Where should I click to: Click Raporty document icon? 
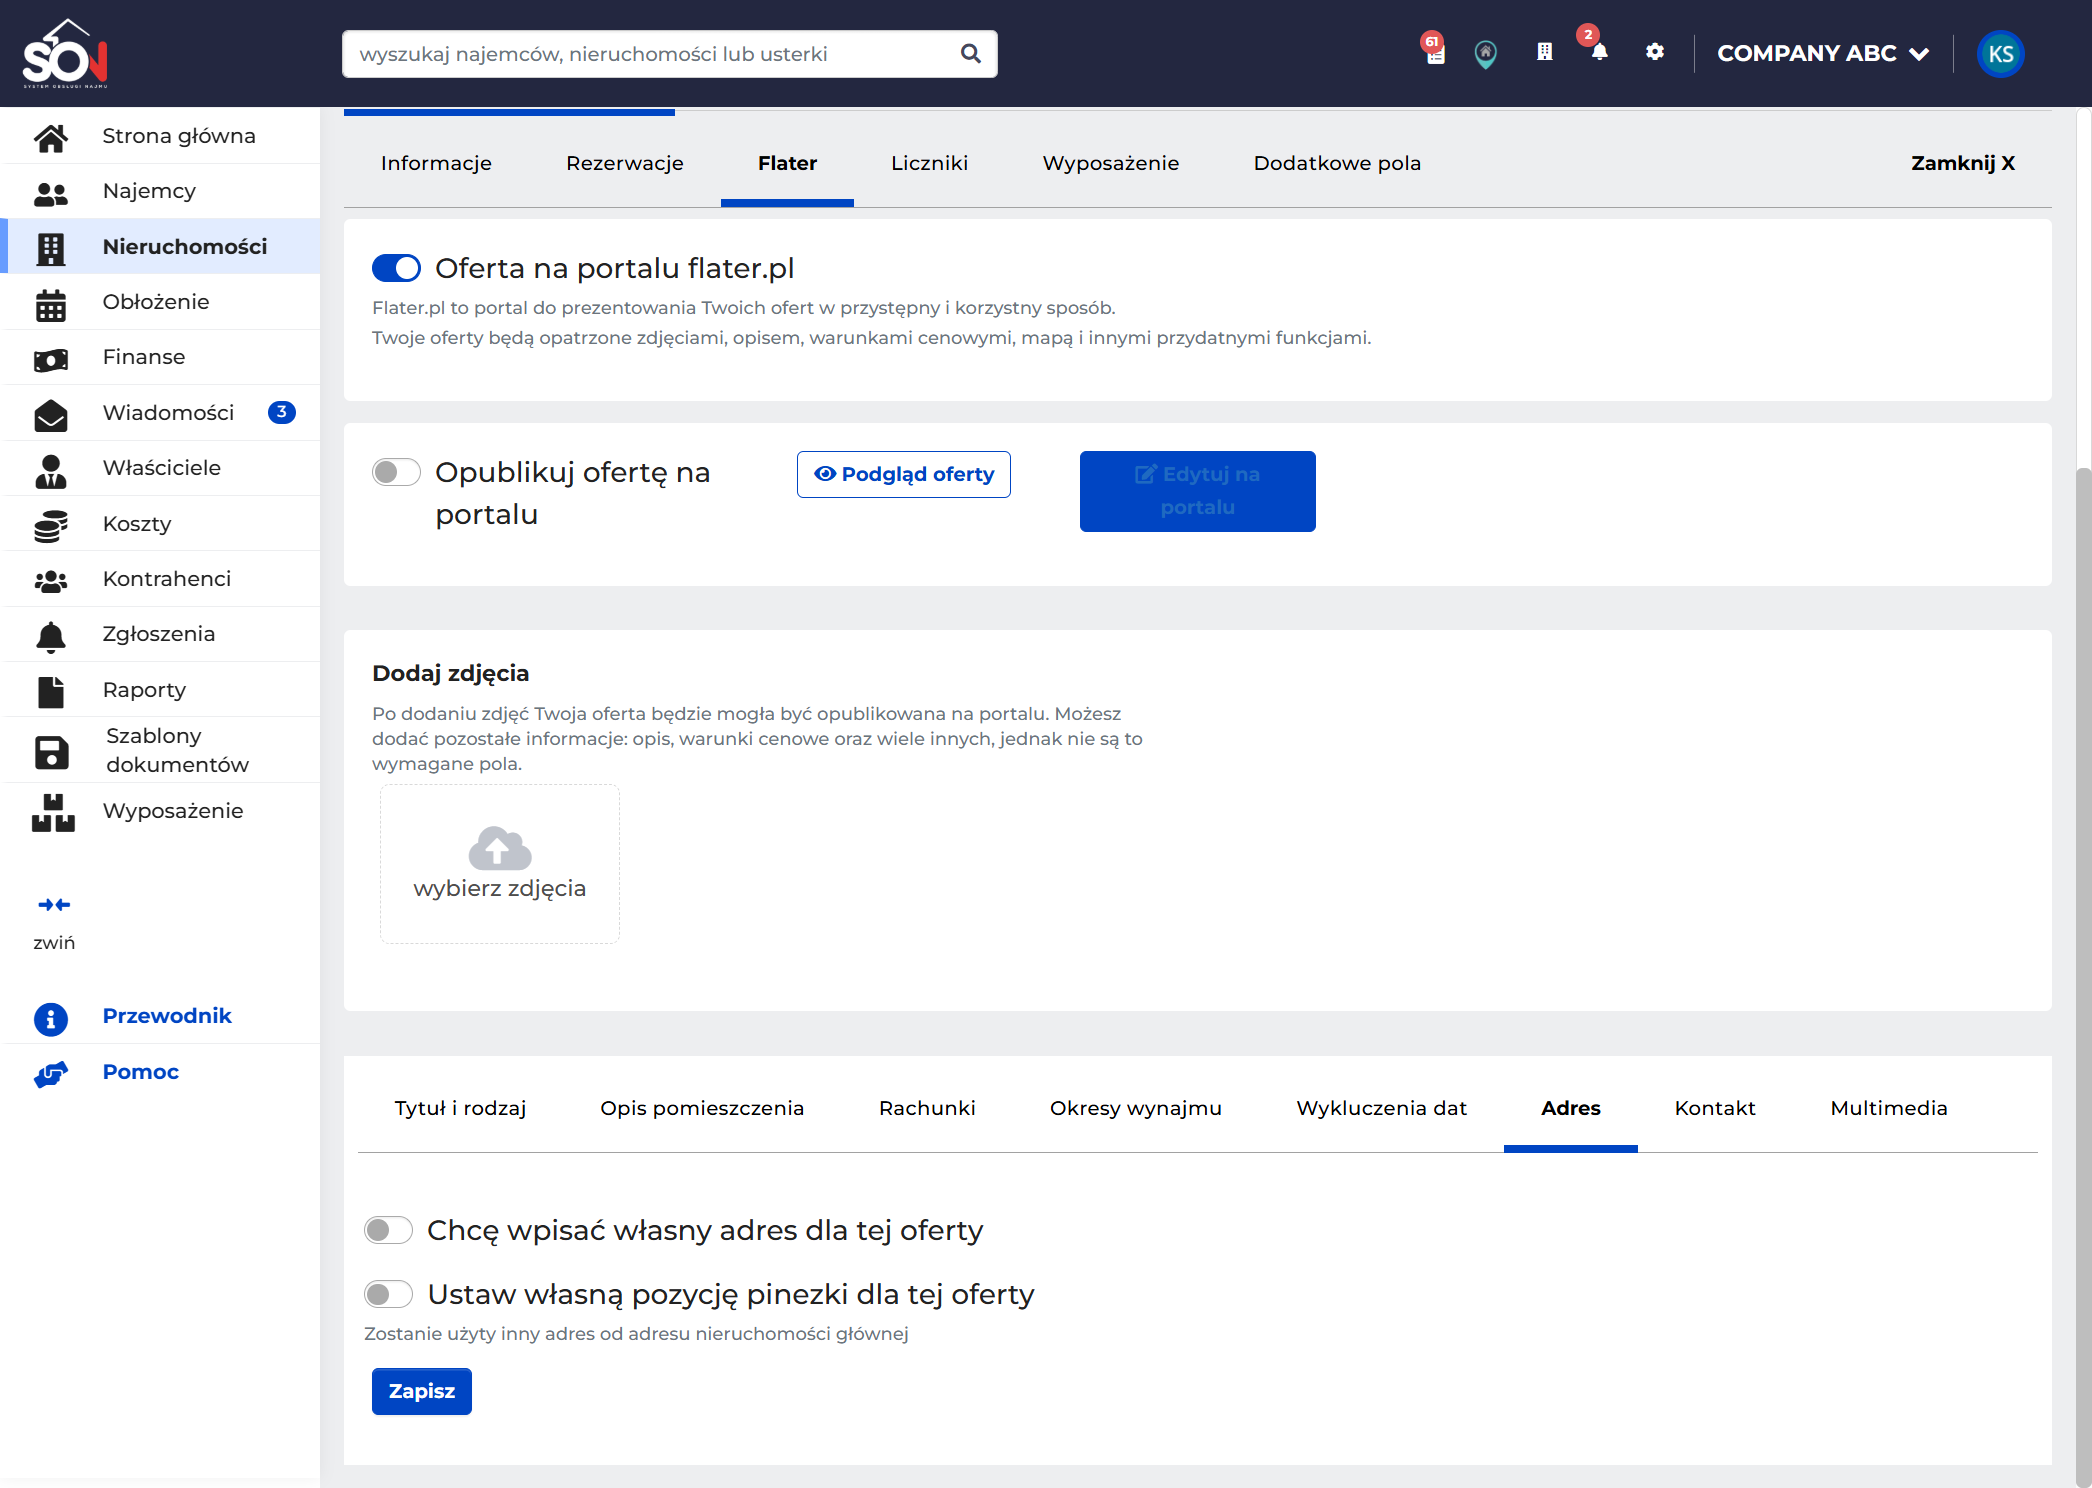[x=51, y=692]
